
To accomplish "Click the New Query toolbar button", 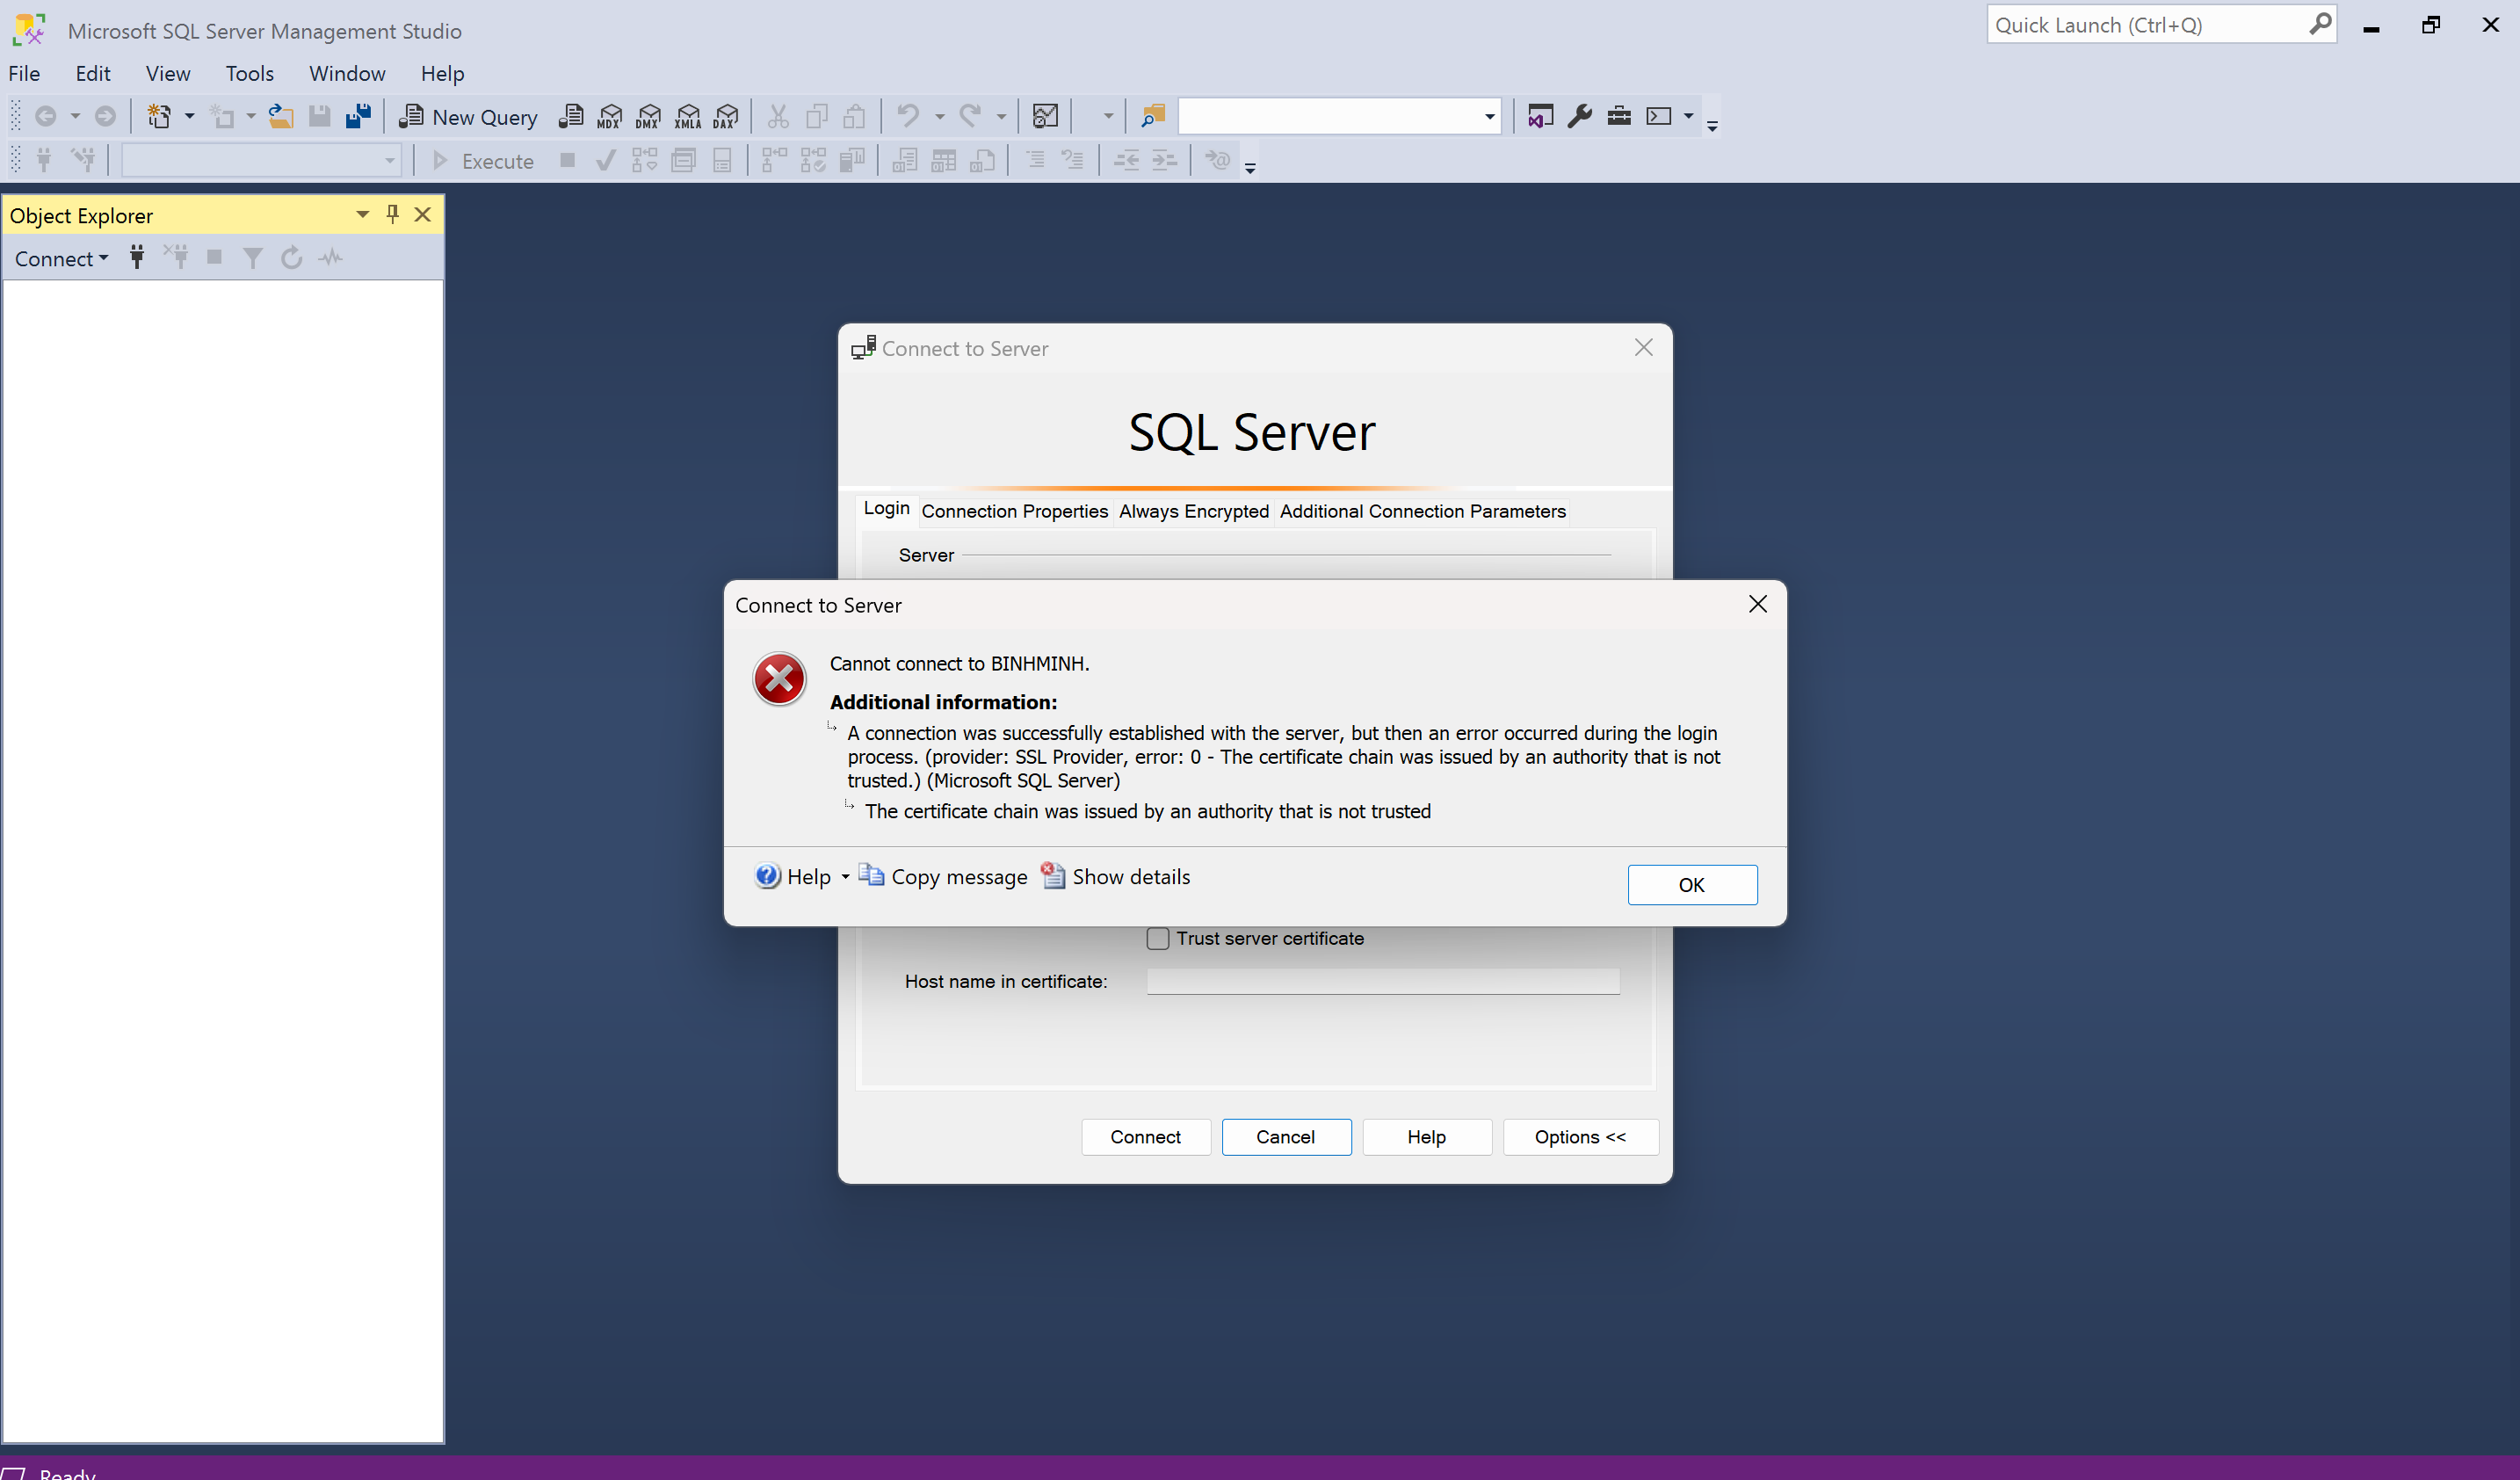I will 468,117.
